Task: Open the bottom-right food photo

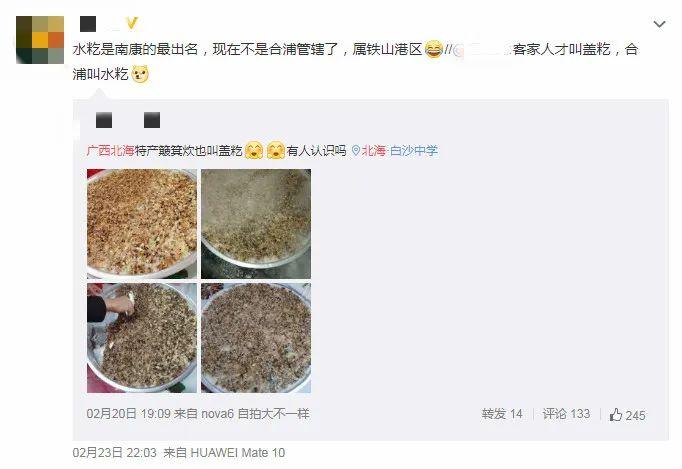Action: pyautogui.click(x=256, y=338)
